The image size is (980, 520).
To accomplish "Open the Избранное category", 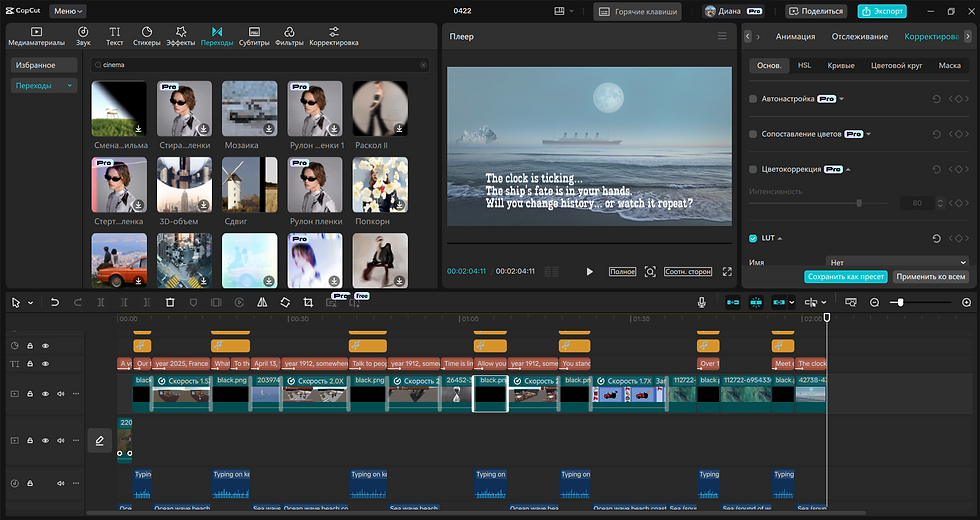I will click(44, 65).
